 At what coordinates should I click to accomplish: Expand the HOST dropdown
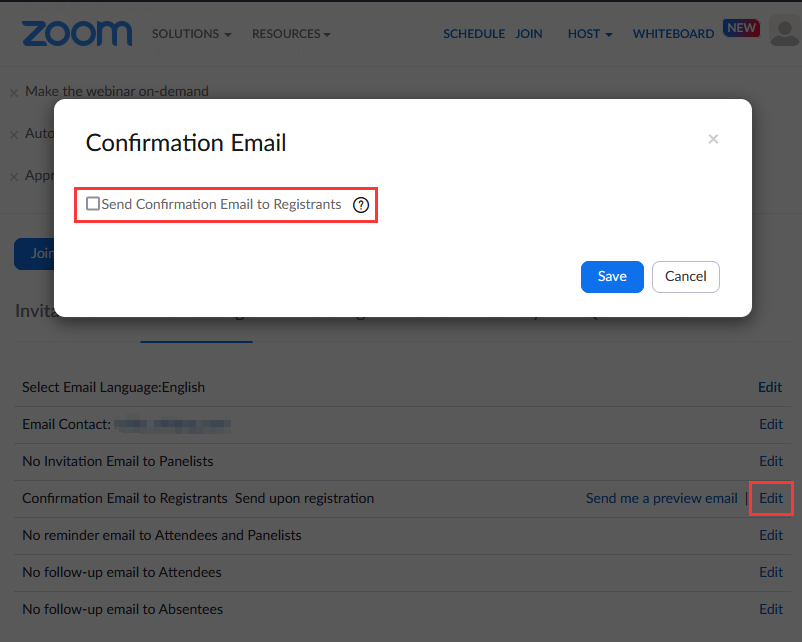589,33
